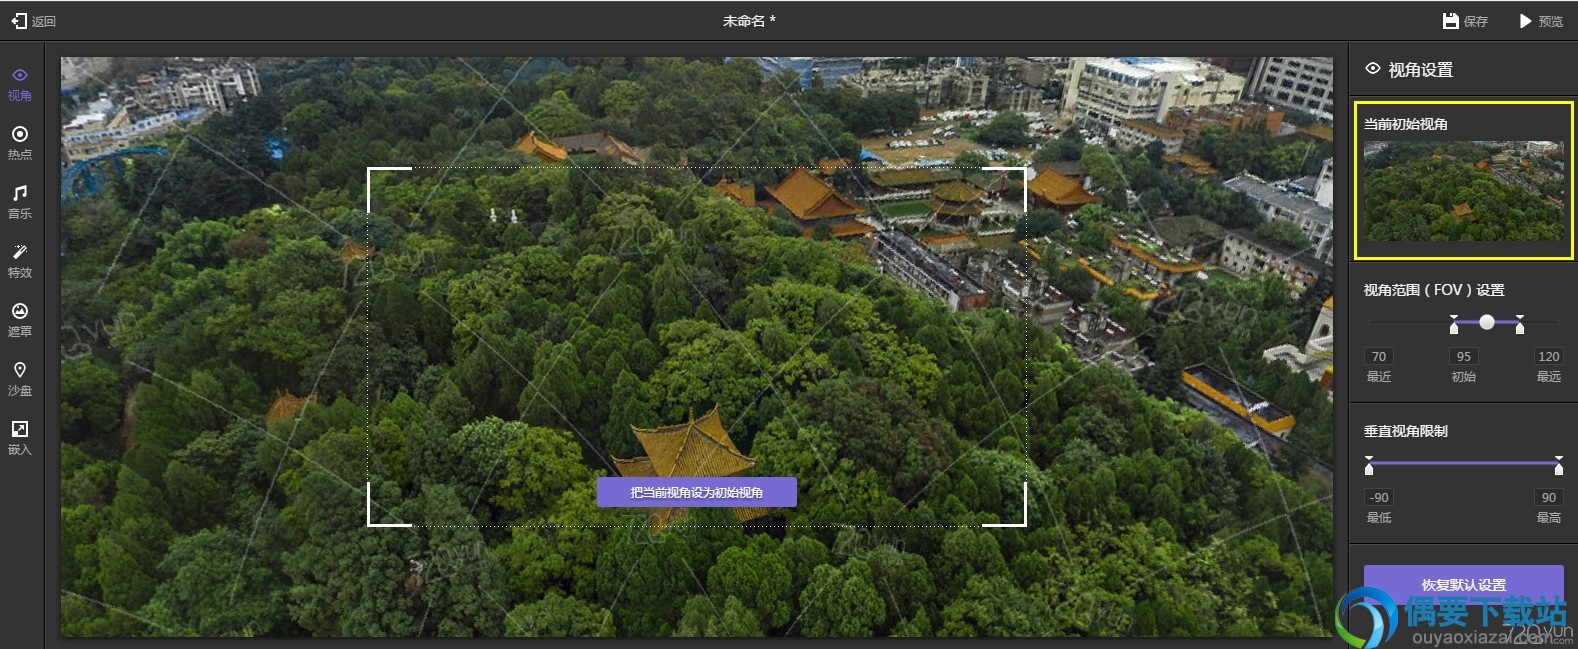Open the 沙盘 map pin tool
Image resolution: width=1578 pixels, height=649 pixels.
click(20, 379)
